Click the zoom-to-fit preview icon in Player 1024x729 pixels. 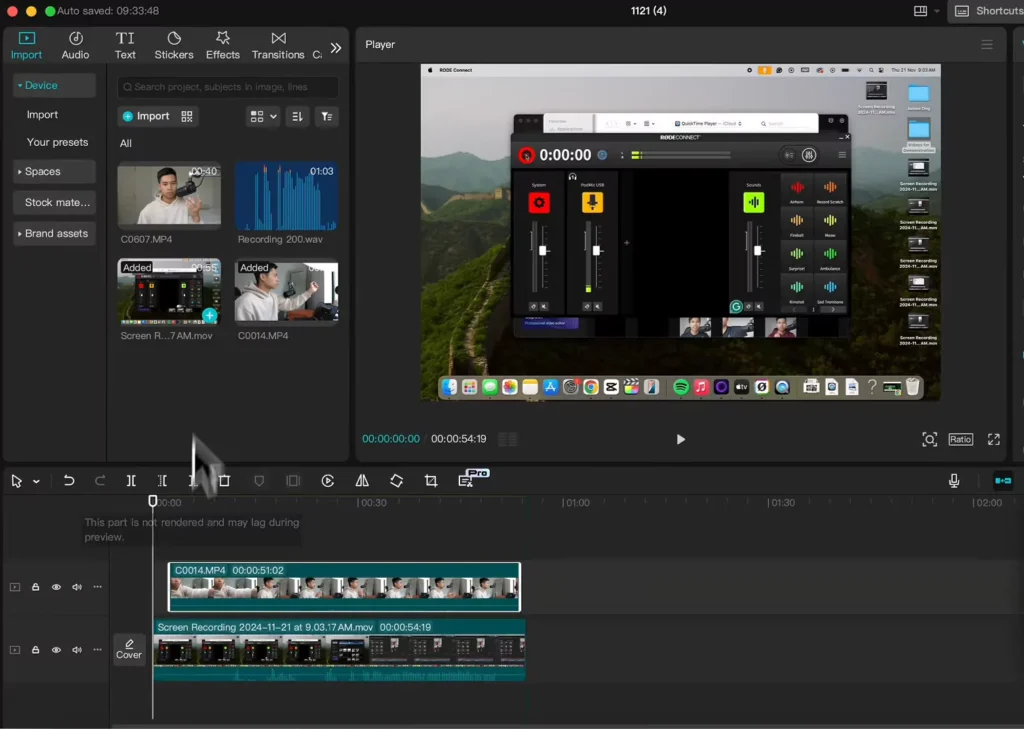point(929,439)
